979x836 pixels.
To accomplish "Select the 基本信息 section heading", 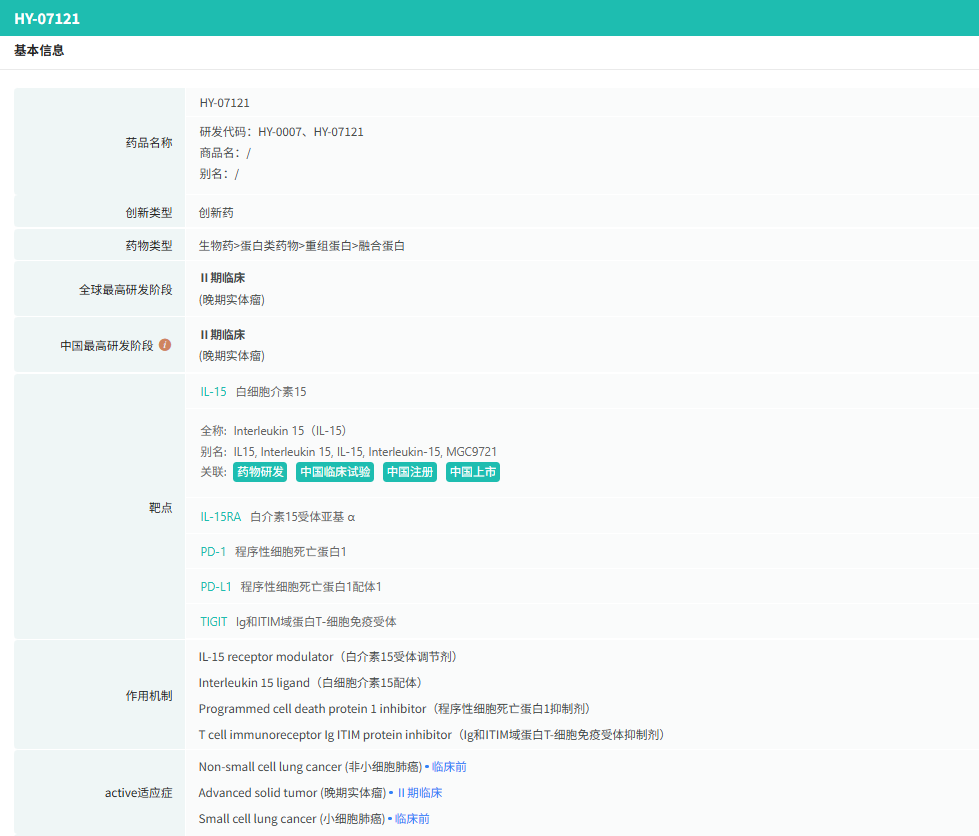I will pyautogui.click(x=39, y=51).
